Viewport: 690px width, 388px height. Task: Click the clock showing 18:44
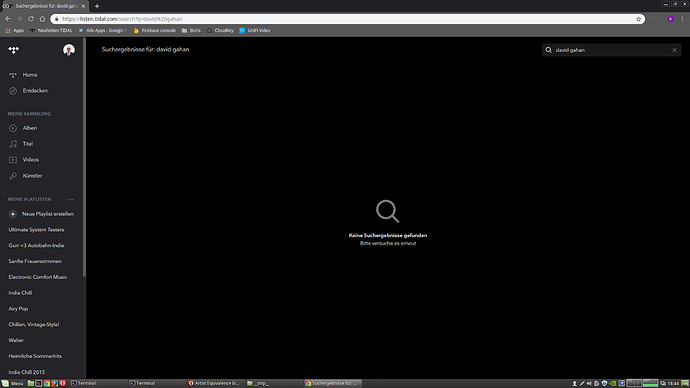tap(673, 383)
